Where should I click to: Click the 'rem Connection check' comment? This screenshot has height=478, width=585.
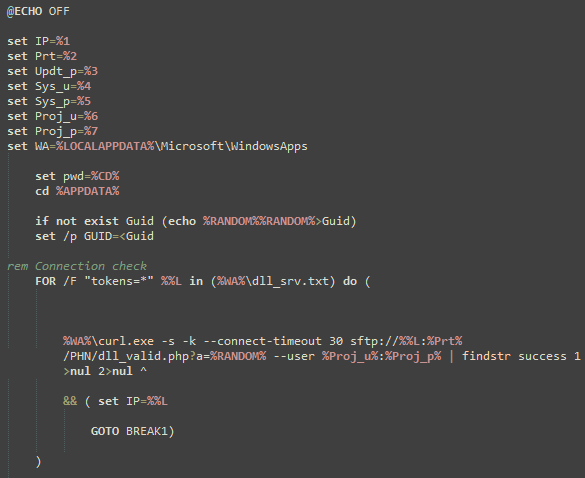[77, 266]
